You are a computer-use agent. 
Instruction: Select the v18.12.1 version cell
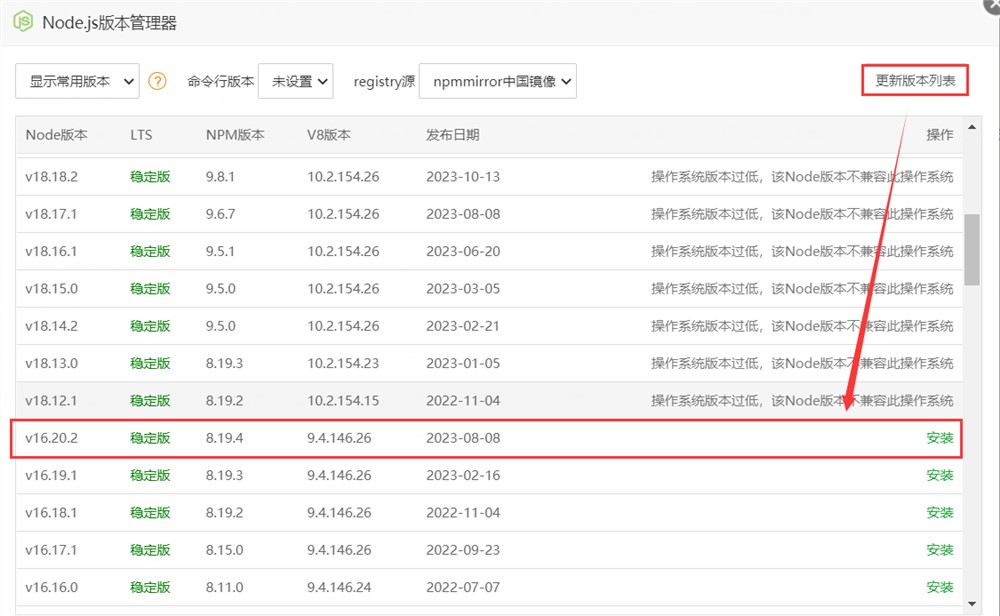click(51, 400)
